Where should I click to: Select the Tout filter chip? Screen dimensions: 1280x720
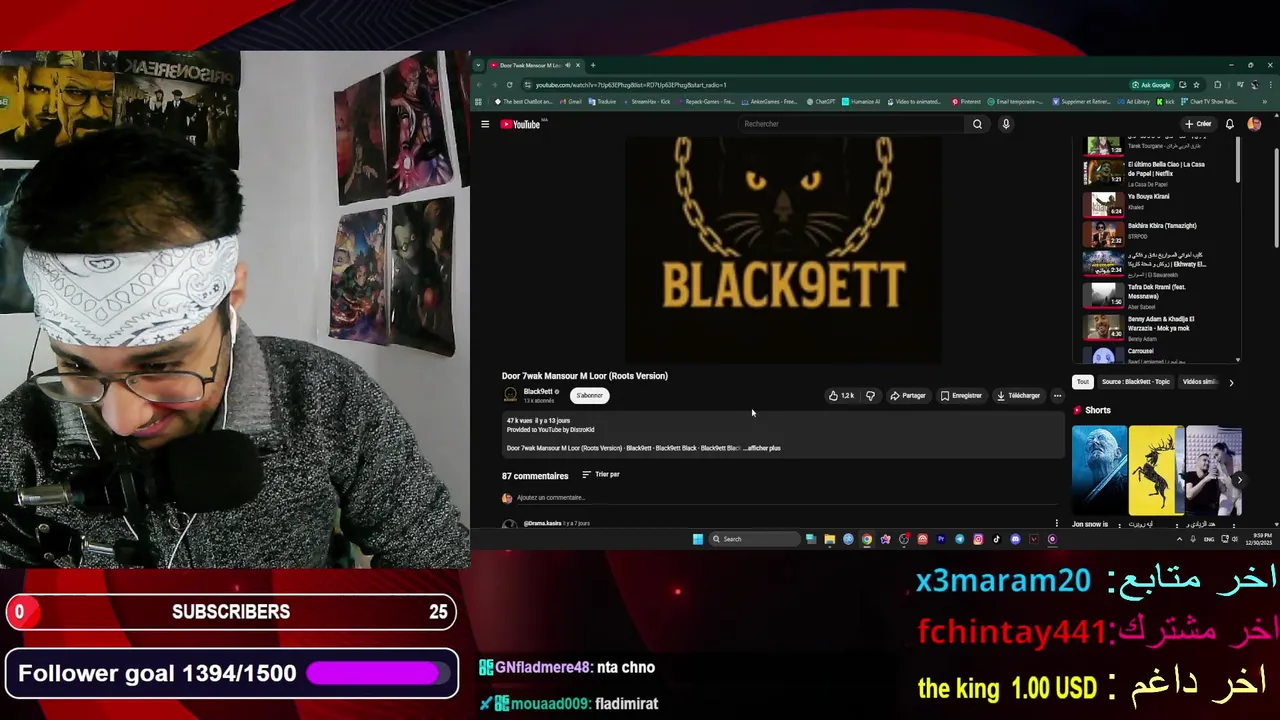(1082, 382)
